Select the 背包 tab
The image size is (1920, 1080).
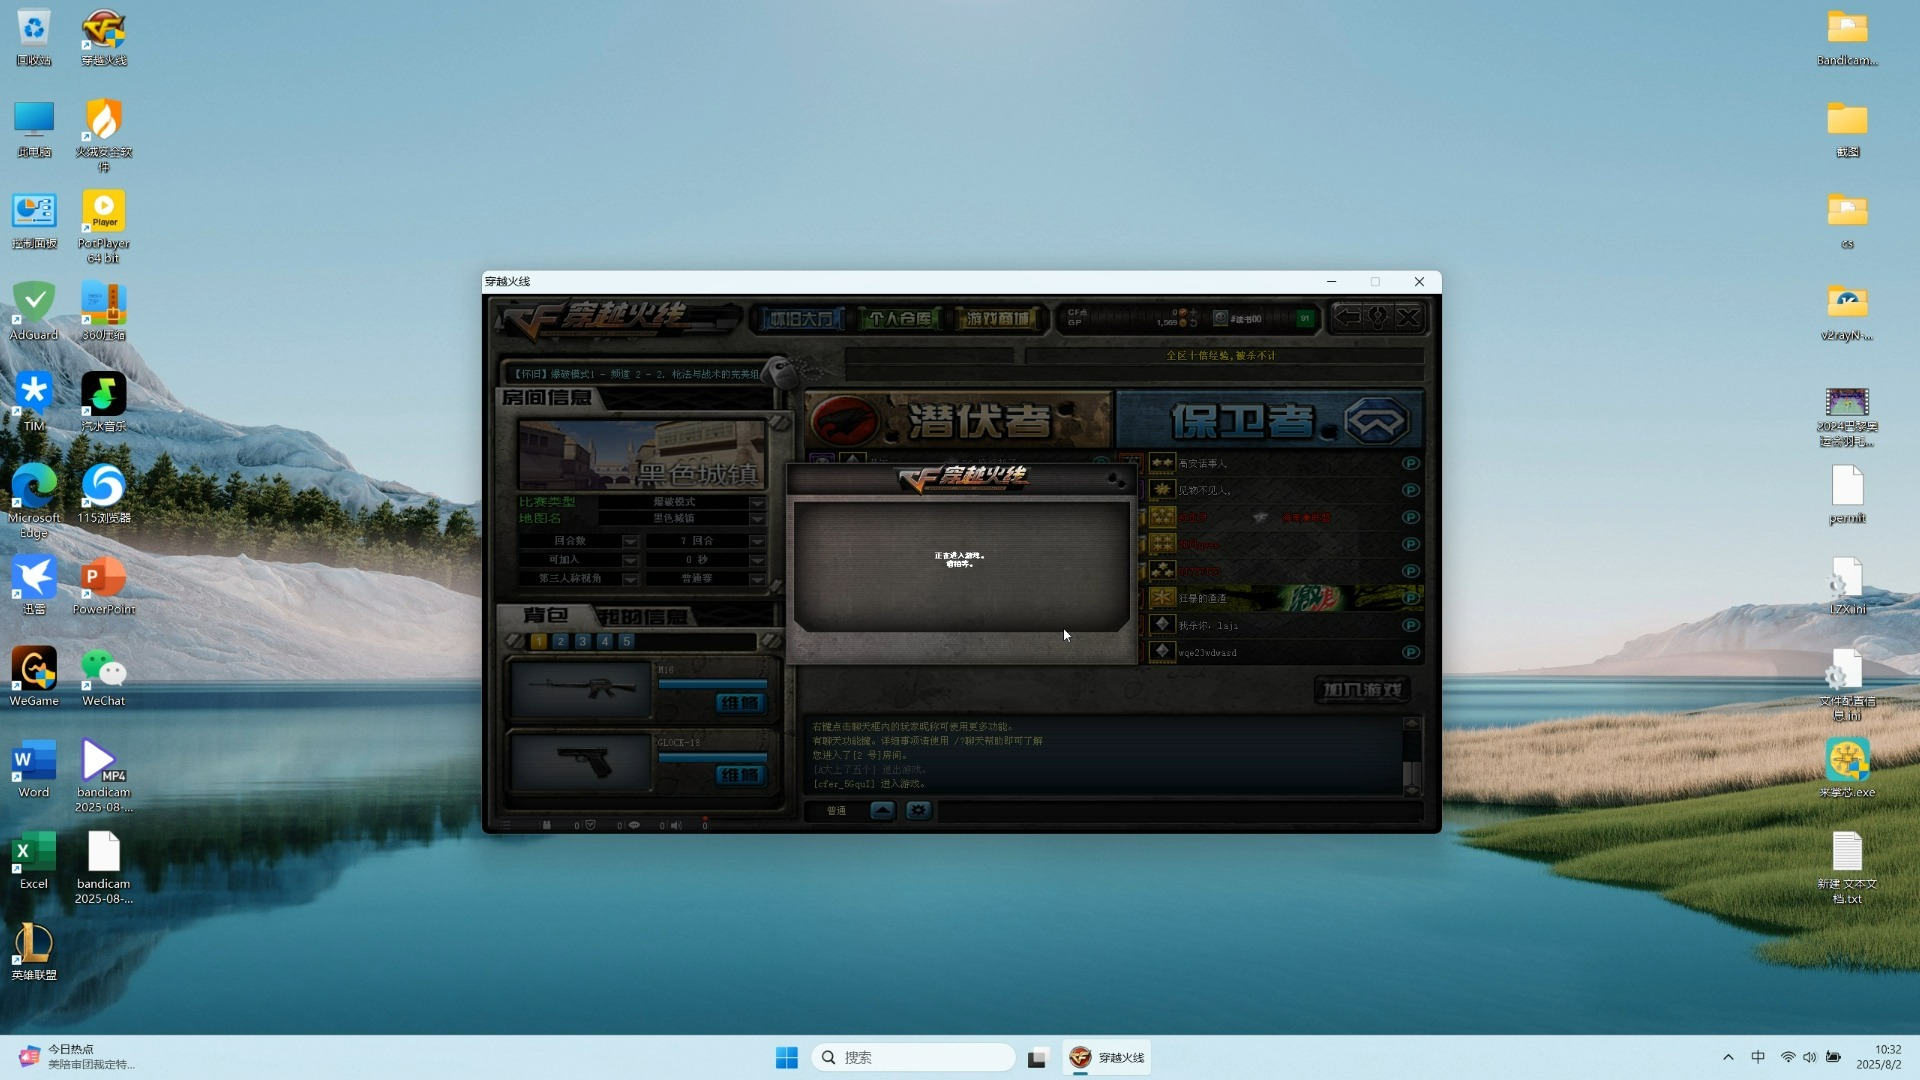click(x=546, y=616)
